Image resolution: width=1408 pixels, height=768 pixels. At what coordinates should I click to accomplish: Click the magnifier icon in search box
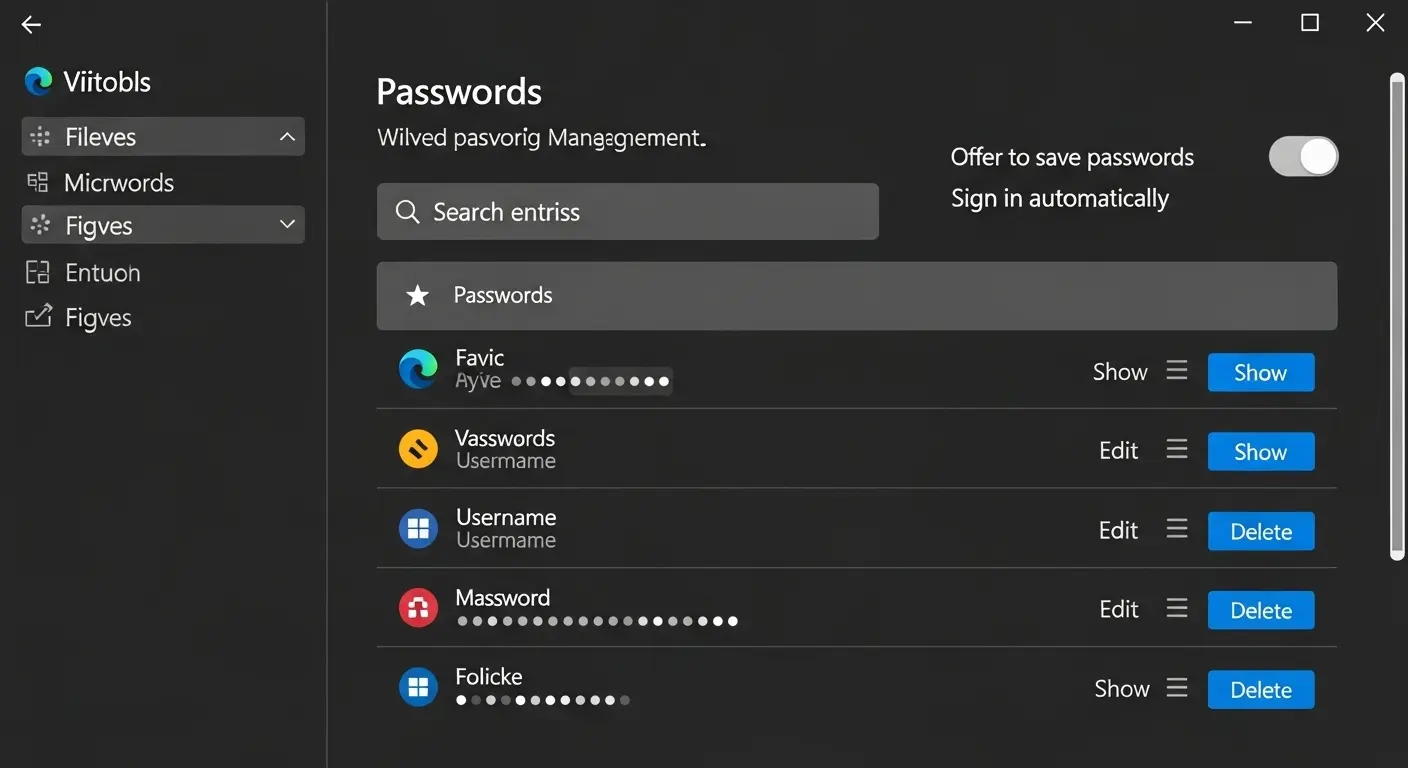(407, 212)
